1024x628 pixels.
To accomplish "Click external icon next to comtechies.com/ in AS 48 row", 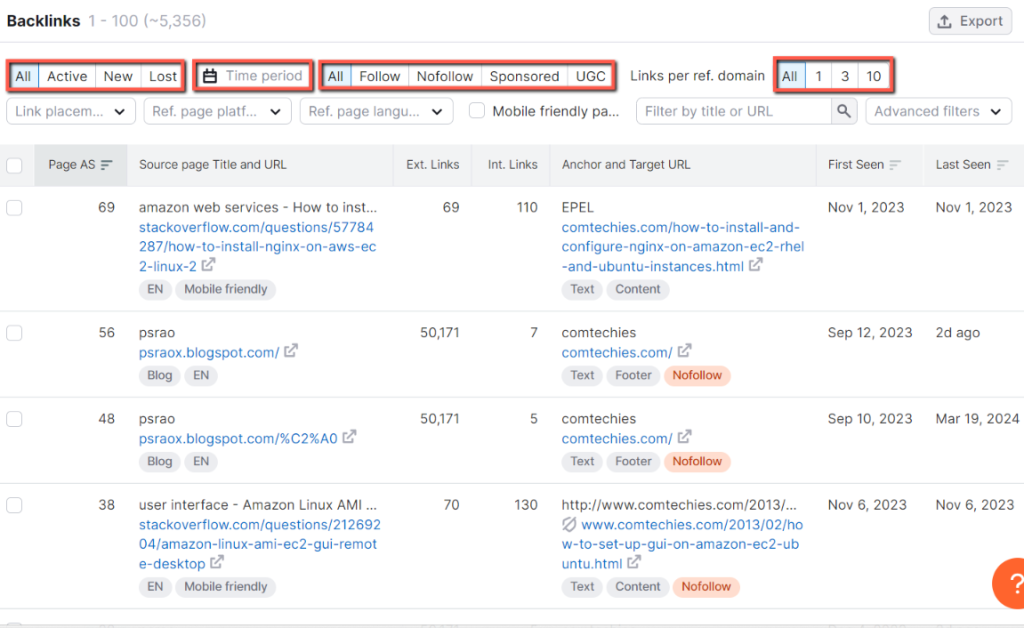I will pyautogui.click(x=684, y=437).
